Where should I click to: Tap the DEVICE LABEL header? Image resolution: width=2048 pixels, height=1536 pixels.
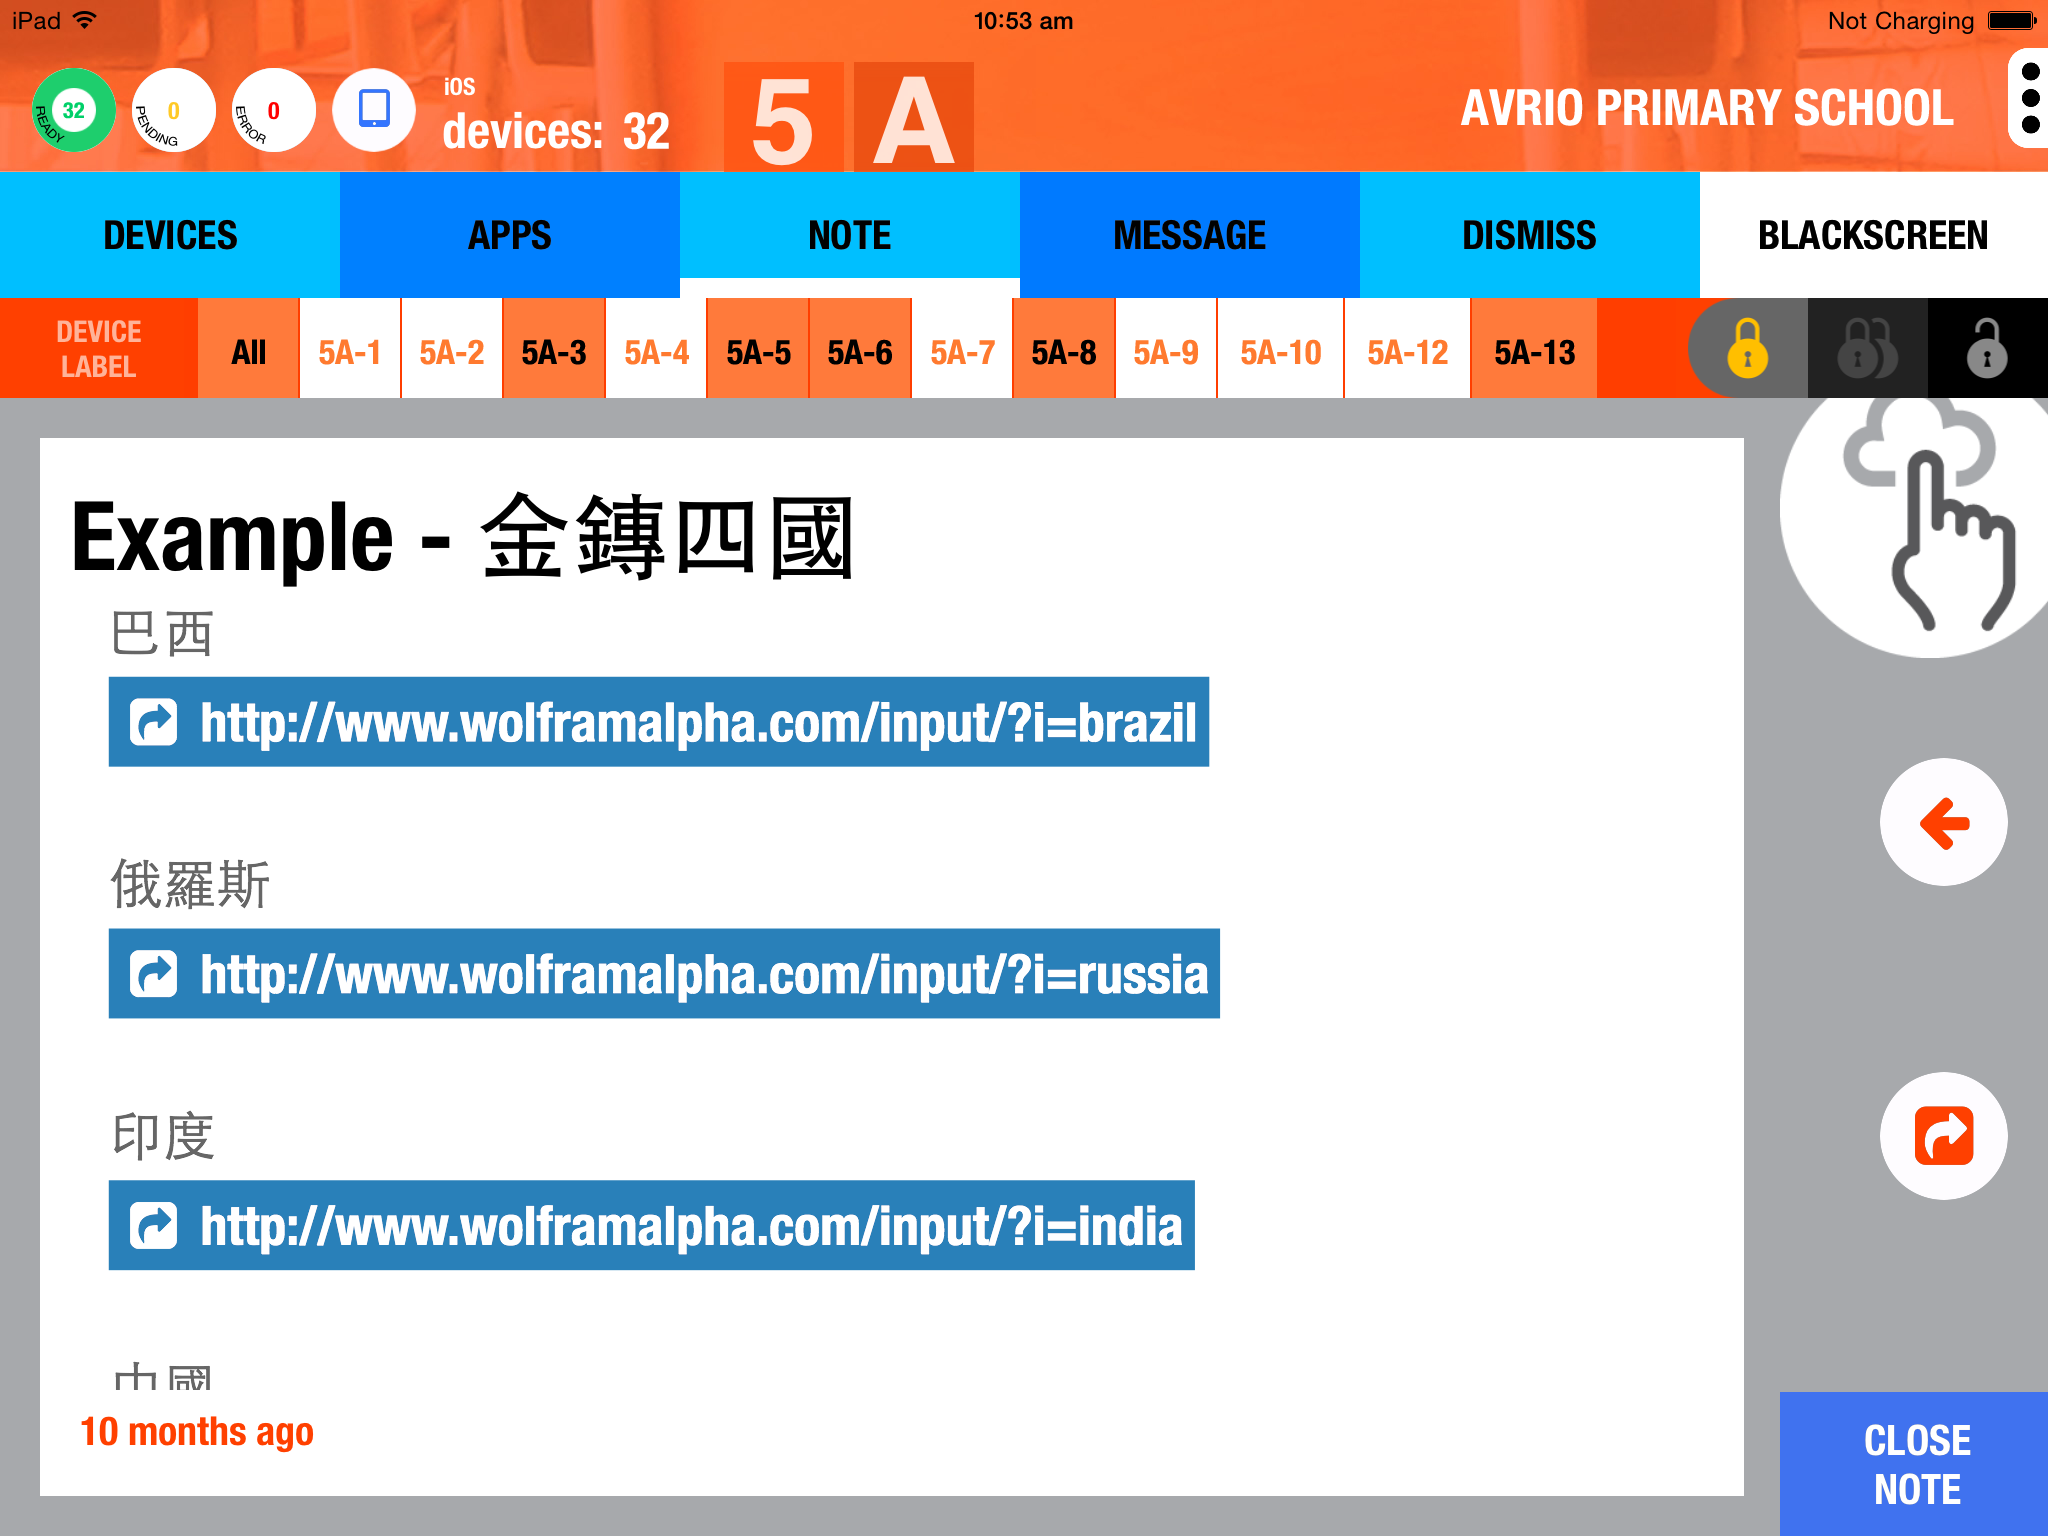click(98, 348)
